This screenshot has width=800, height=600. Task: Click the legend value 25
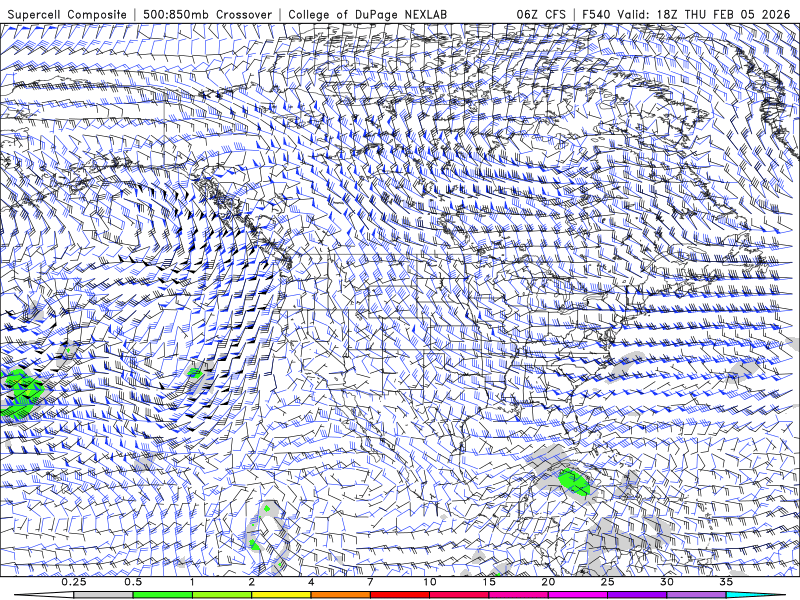[607, 582]
